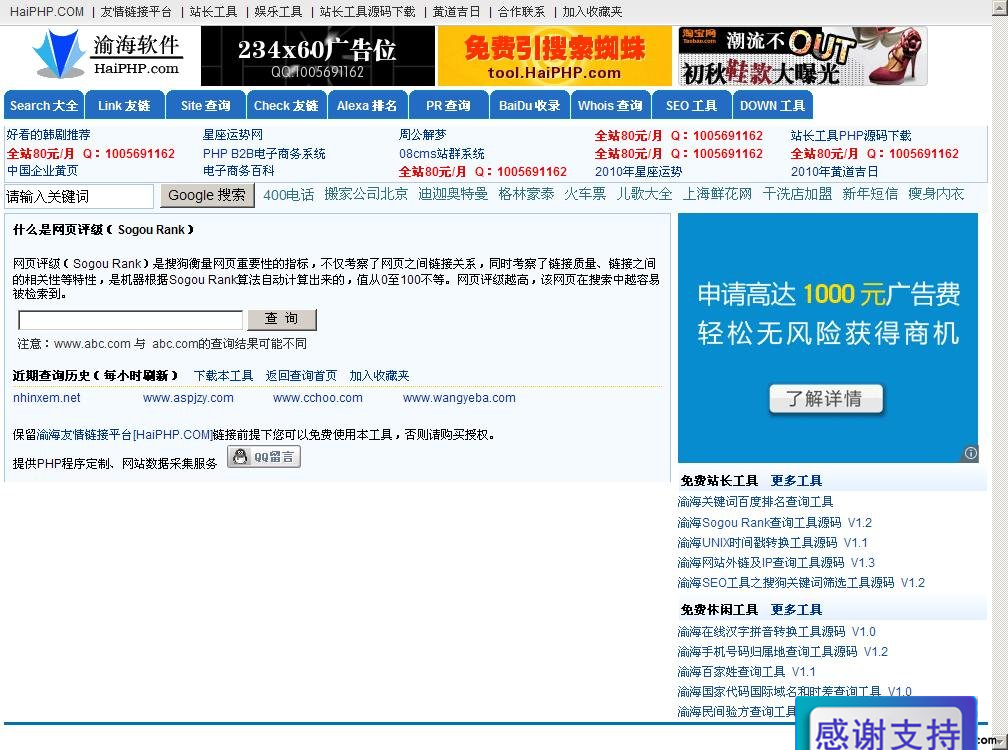Open nhinxem.net from query history
The height and width of the screenshot is (750, 1008).
(47, 398)
